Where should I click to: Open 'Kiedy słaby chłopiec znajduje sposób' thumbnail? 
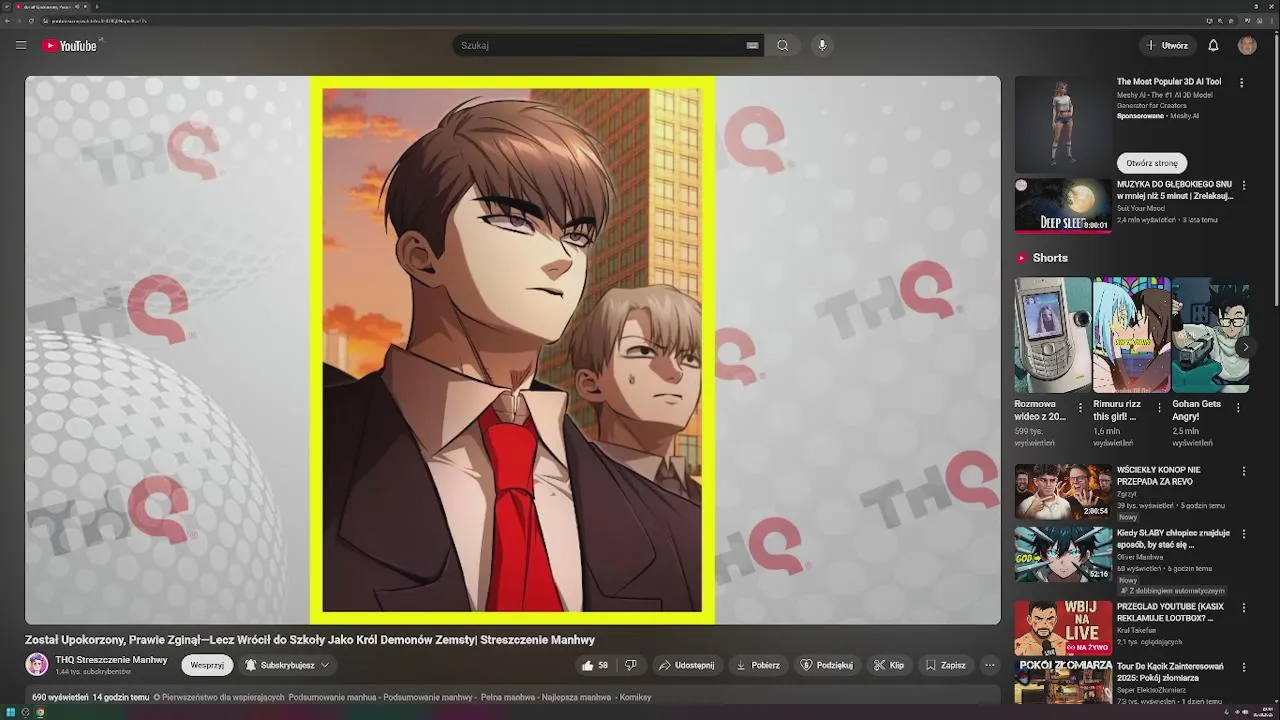(1063, 554)
